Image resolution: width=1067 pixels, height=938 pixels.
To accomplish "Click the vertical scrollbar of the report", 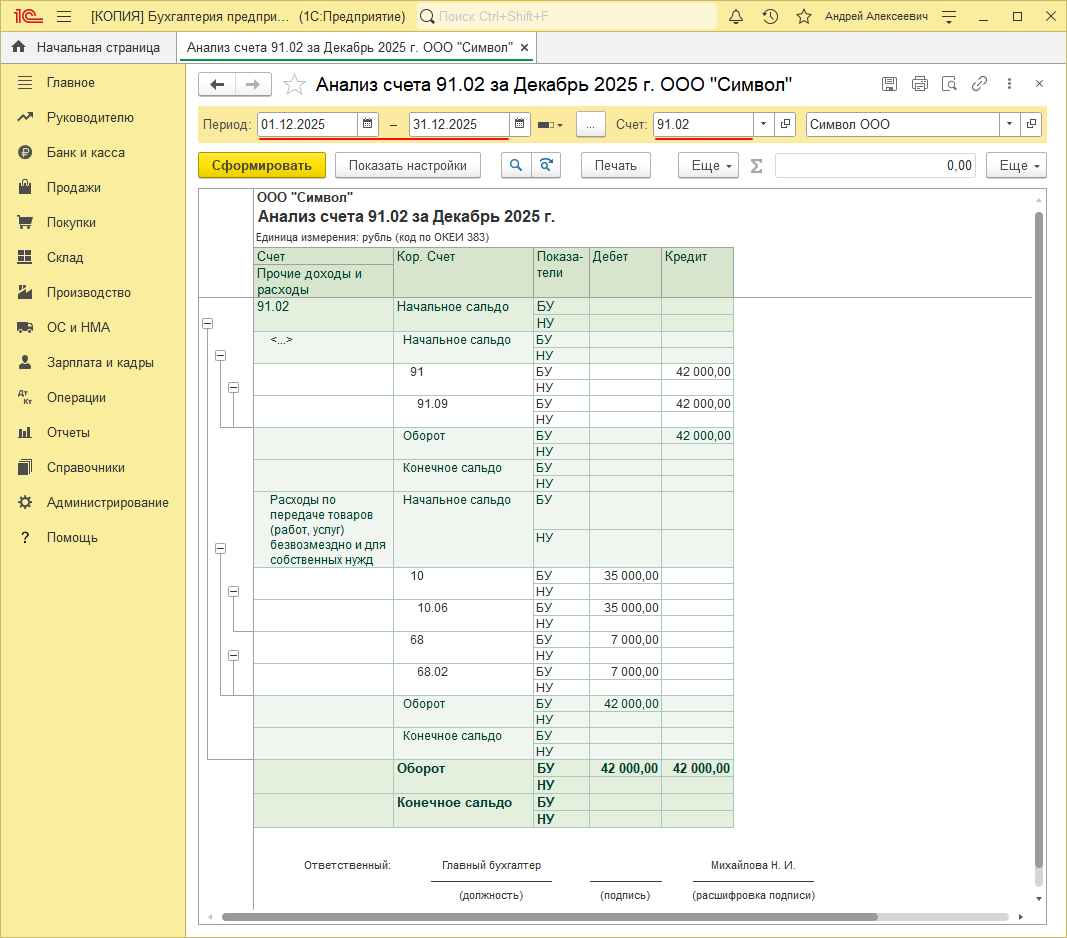I will [x=1039, y=540].
